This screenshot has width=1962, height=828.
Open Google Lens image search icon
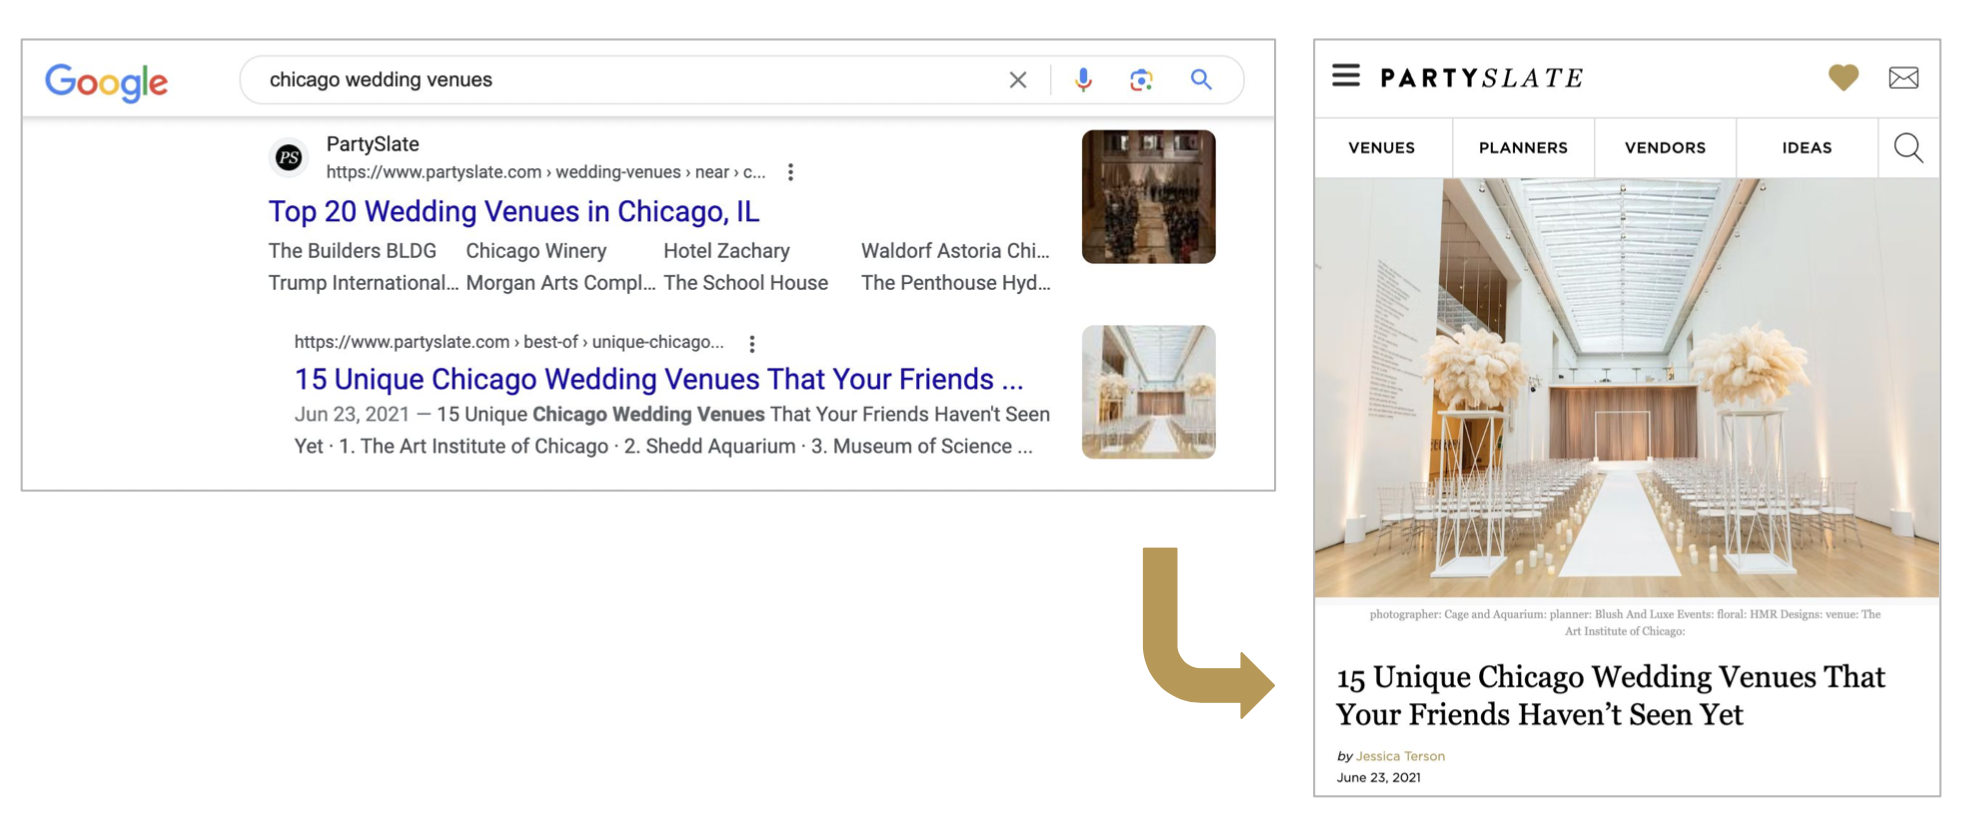coord(1141,80)
